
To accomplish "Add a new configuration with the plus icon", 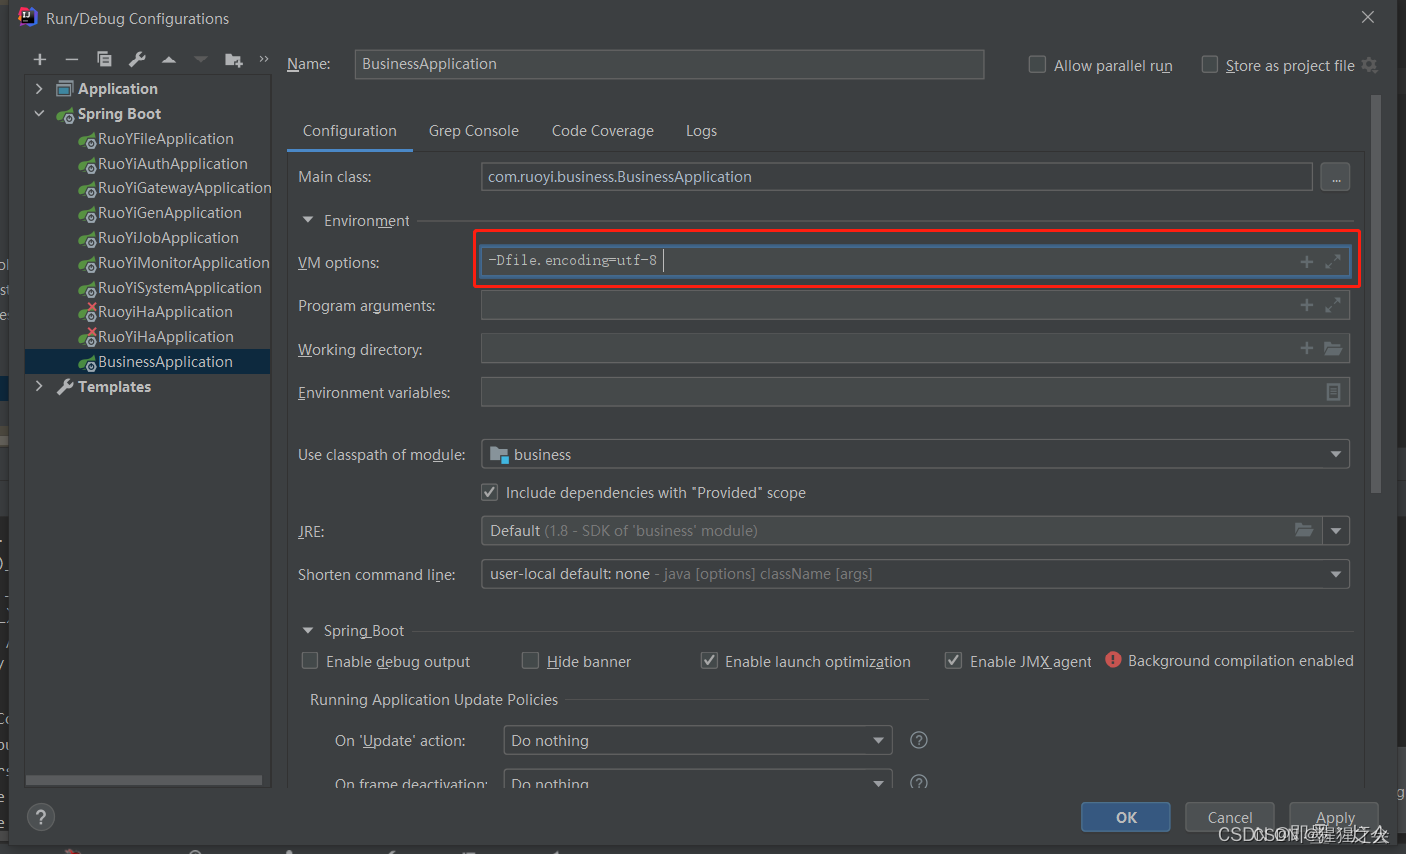I will (x=40, y=60).
